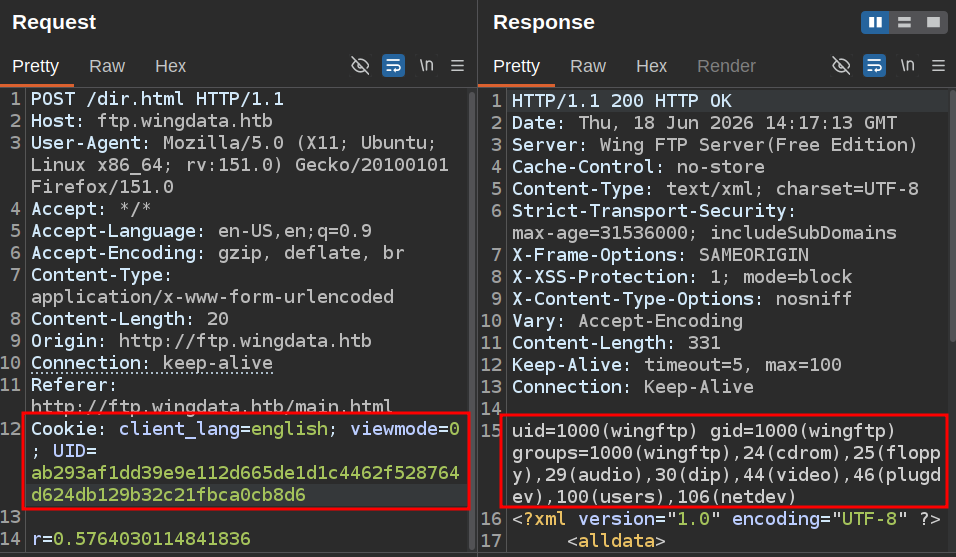
Task: Toggle hidden characters icon in Response panel
Action: [x=841, y=65]
